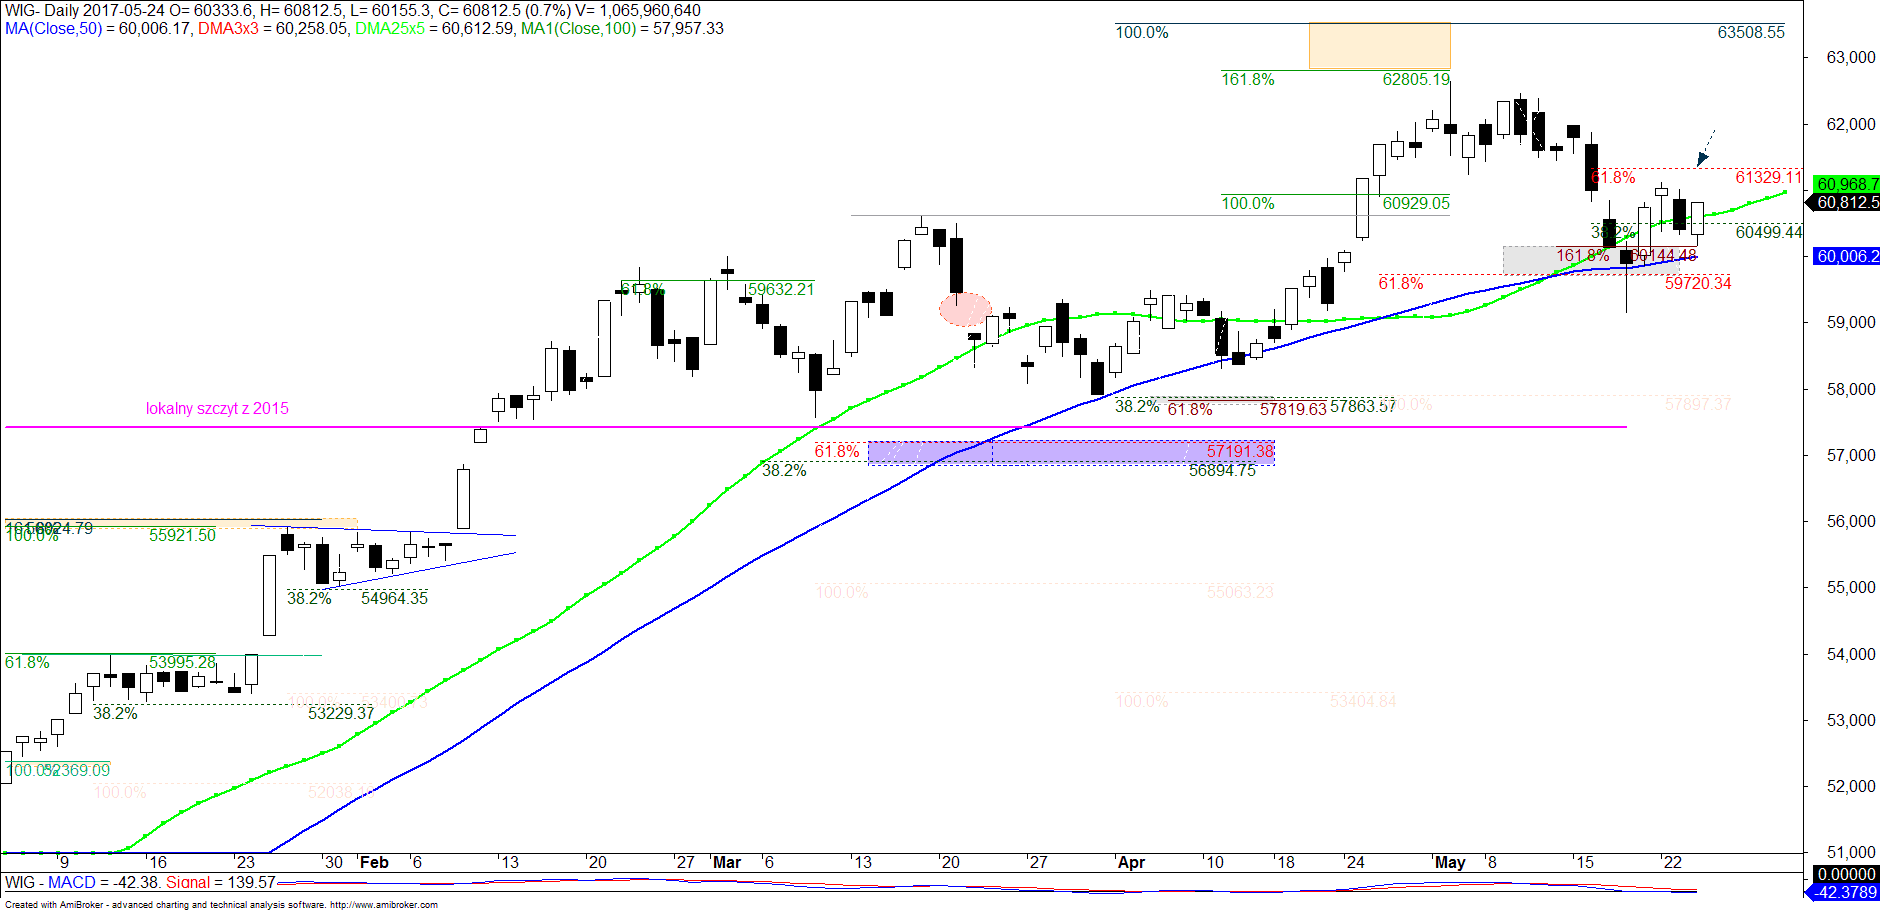Click the orange rectangle zone above 62805.19

point(1379,47)
